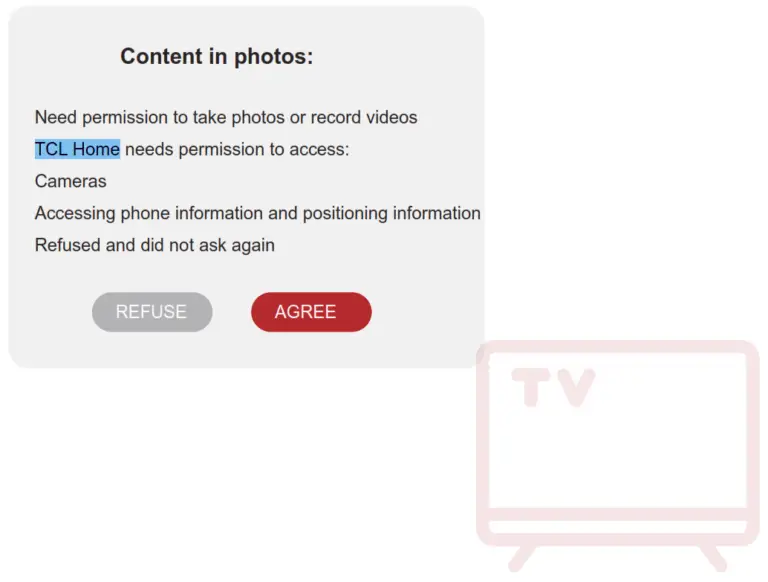This screenshot has width=768, height=582.
Task: Click the "needs permission to access:" text
Action: [237, 149]
